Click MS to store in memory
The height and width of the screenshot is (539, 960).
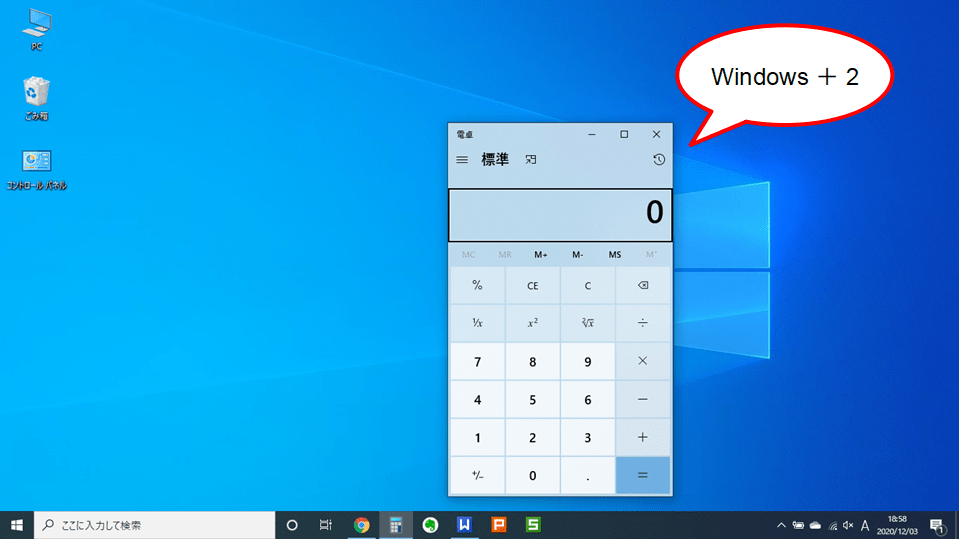(615, 254)
